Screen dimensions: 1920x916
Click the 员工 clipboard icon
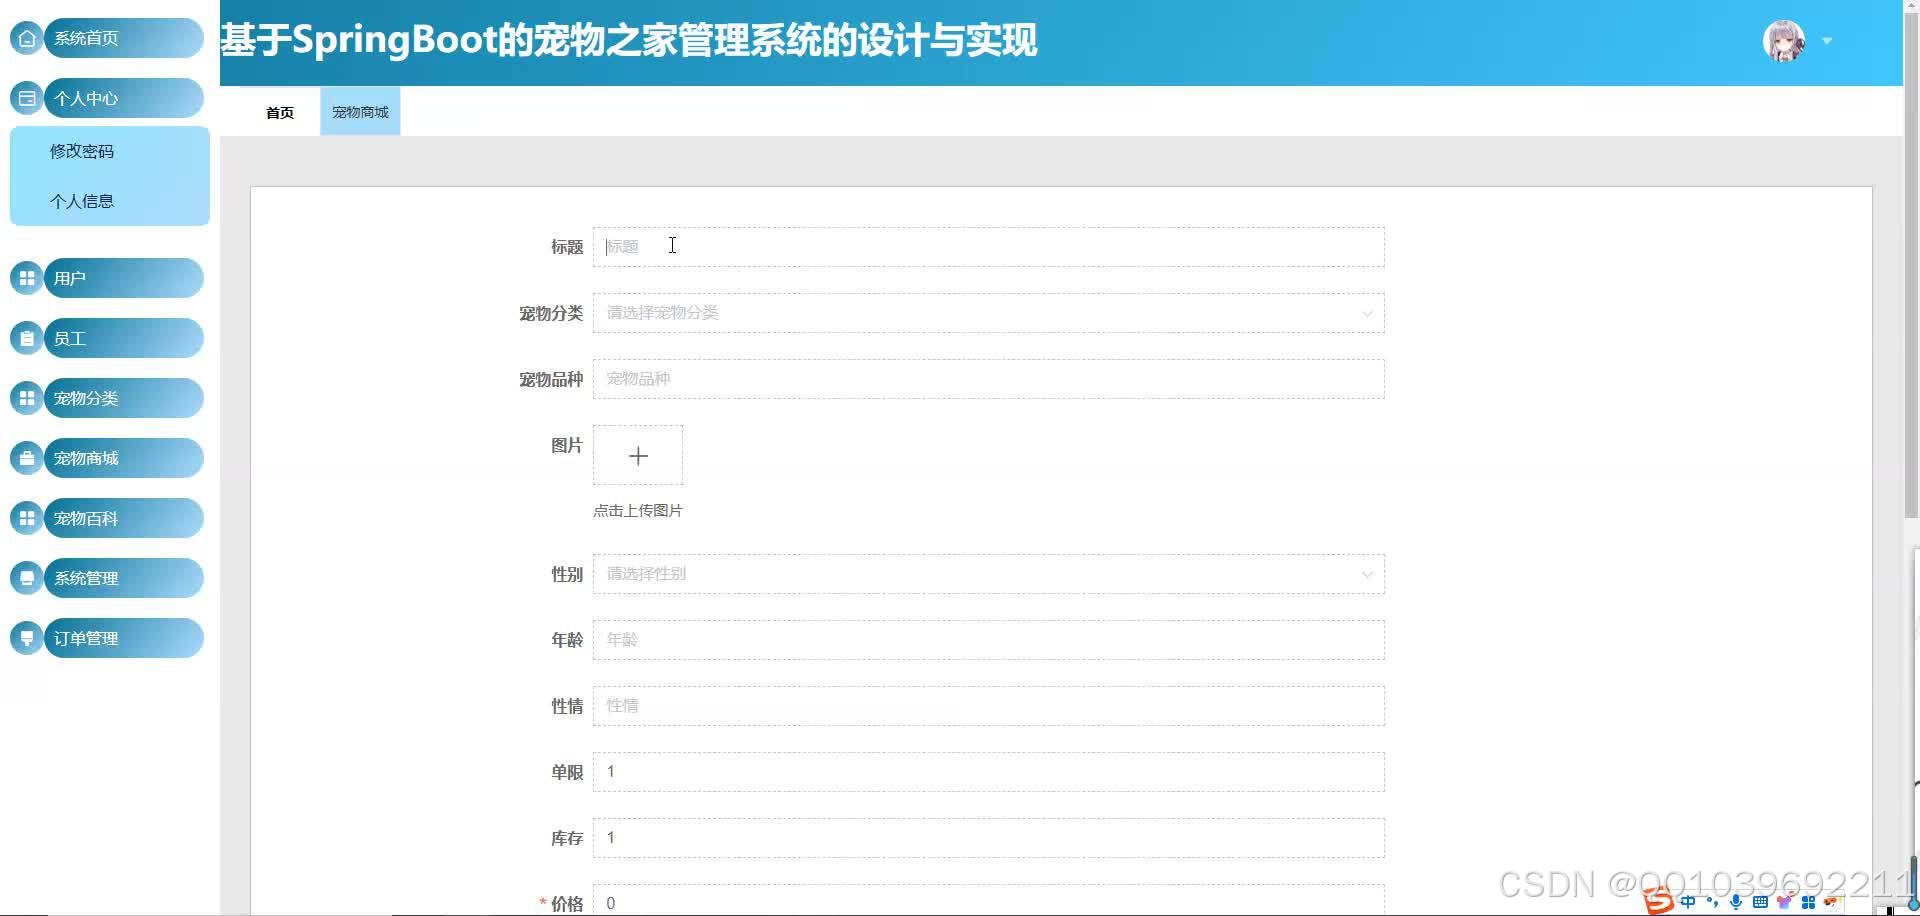26,338
